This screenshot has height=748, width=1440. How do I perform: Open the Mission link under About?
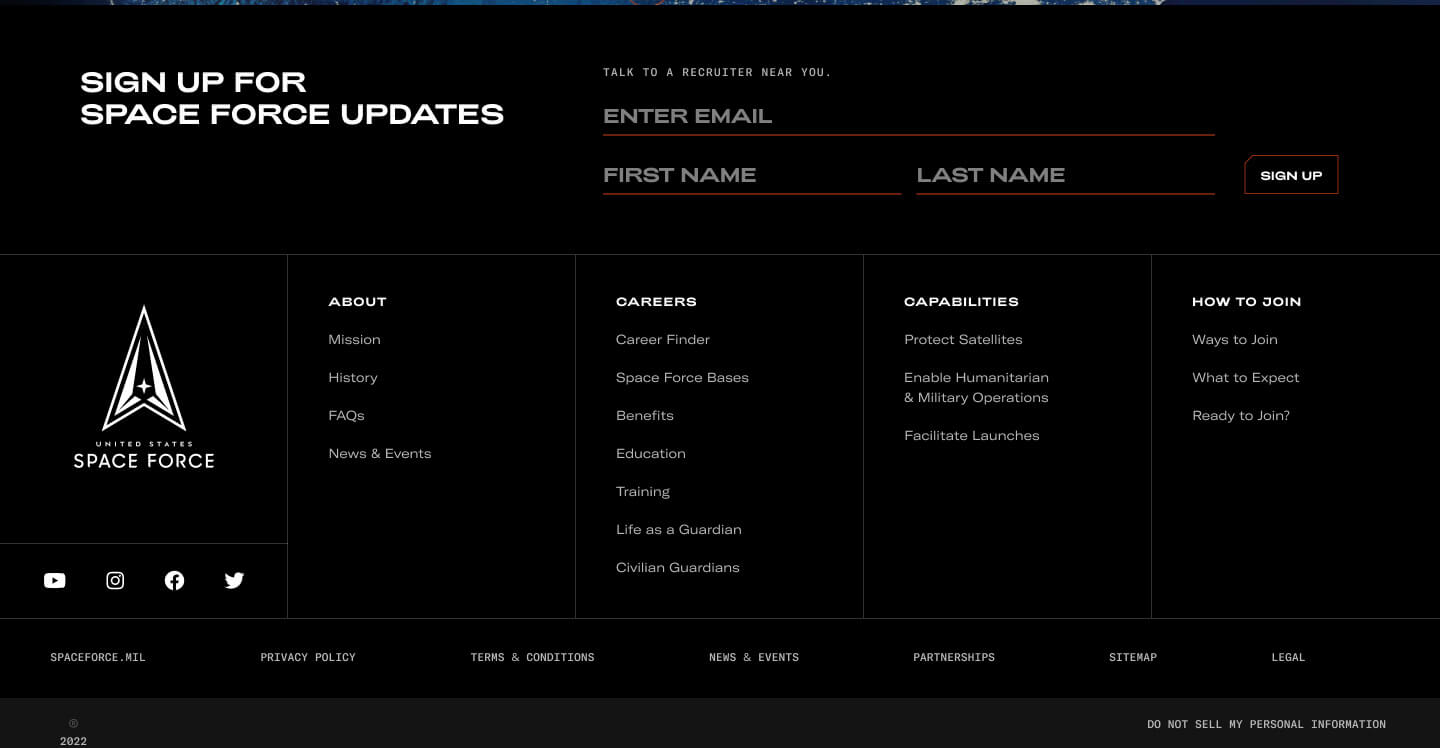coord(354,340)
